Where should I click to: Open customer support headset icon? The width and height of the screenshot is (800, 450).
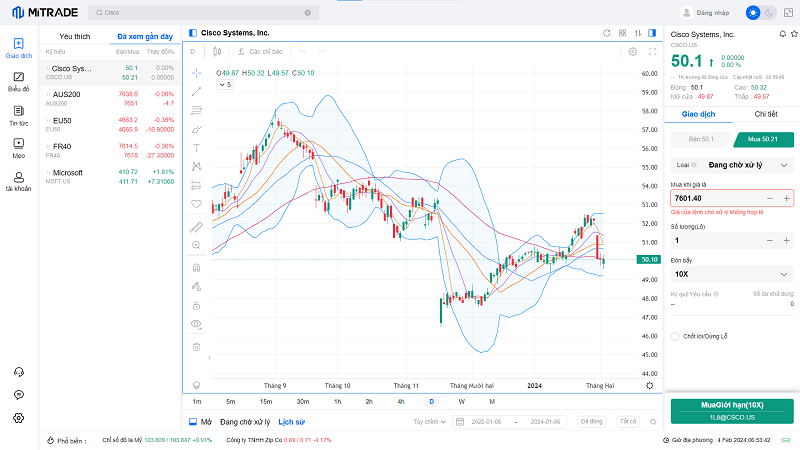[x=18, y=371]
